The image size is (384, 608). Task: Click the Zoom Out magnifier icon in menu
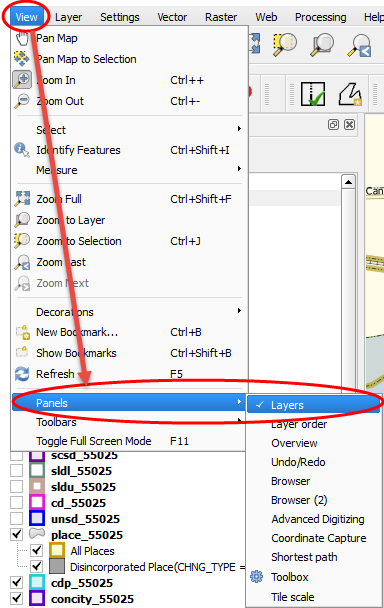22,101
